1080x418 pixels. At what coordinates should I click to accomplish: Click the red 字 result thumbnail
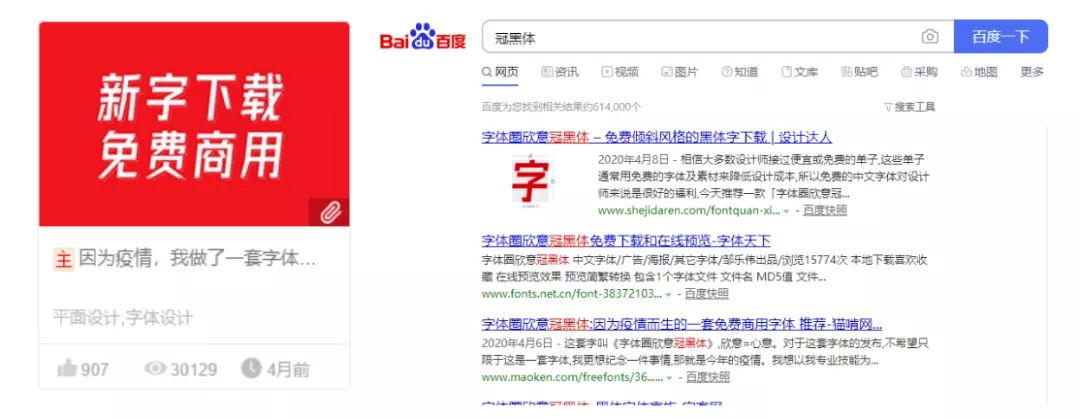point(532,180)
